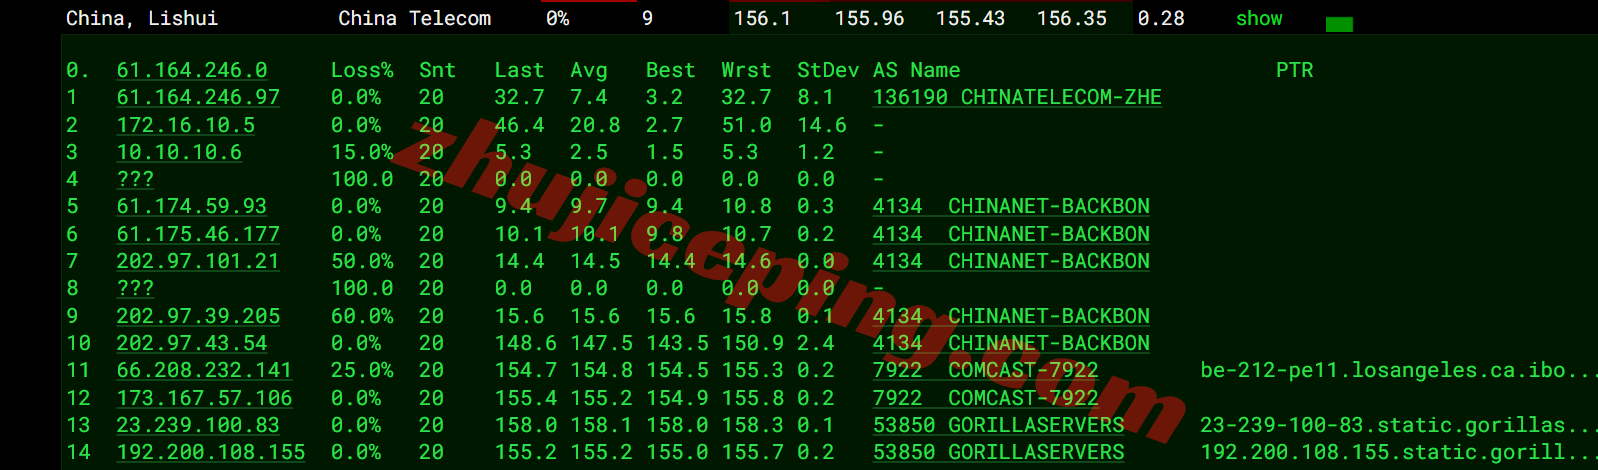Image resolution: width=1598 pixels, height=470 pixels.
Task: Open IP link 202.97.39.205
Action: point(198,316)
